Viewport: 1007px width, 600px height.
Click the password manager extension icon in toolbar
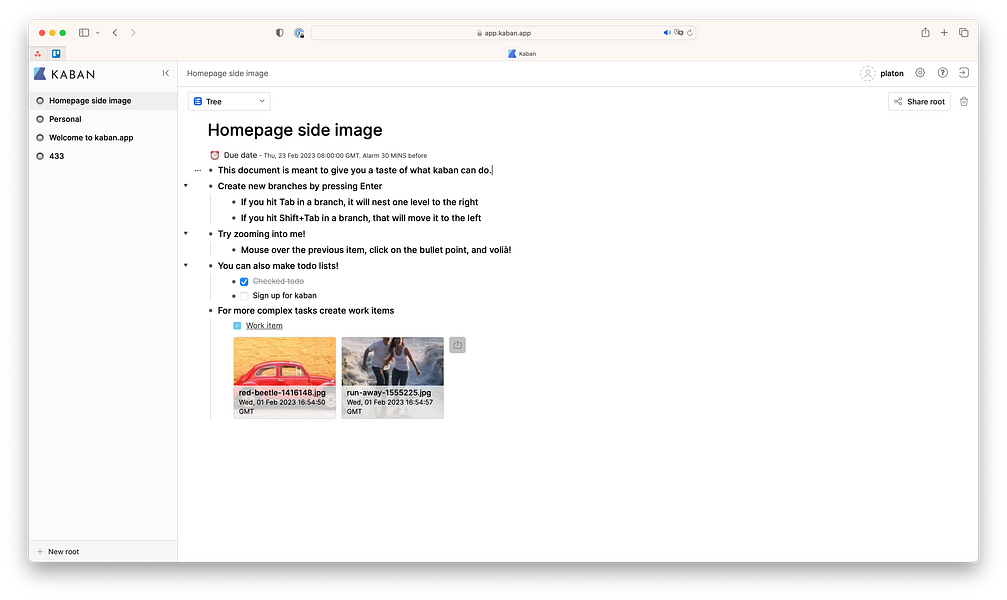click(299, 33)
